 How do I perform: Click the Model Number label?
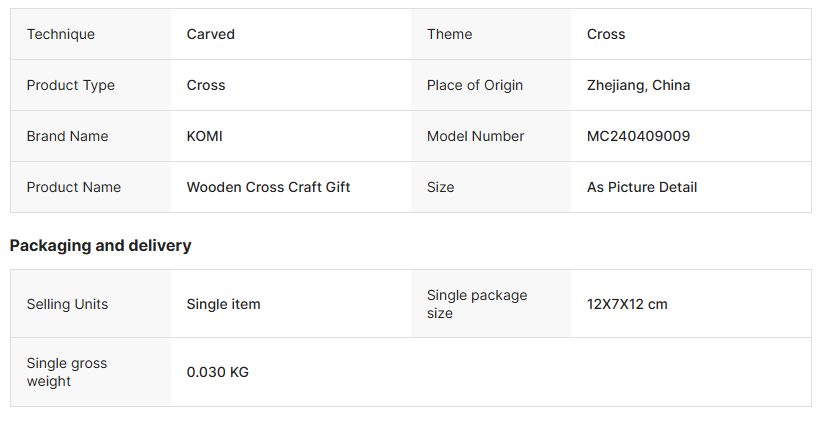[475, 136]
